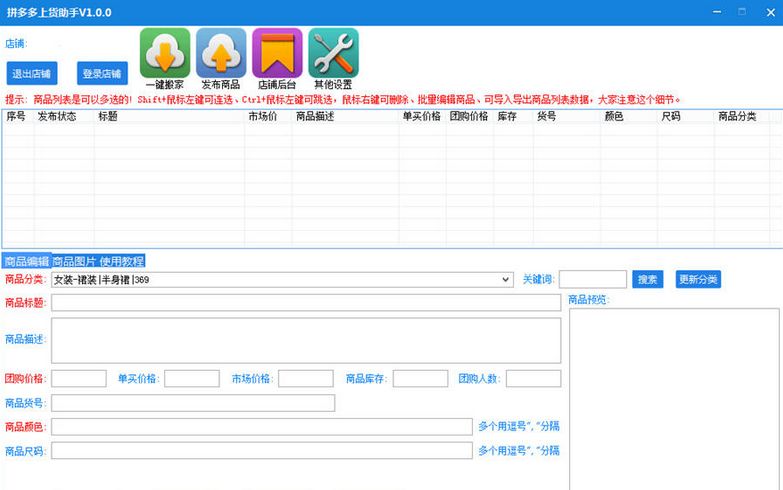Screen dimensions: 783x490
Task: Click inside the 商品描述 text area
Action: coord(306,340)
